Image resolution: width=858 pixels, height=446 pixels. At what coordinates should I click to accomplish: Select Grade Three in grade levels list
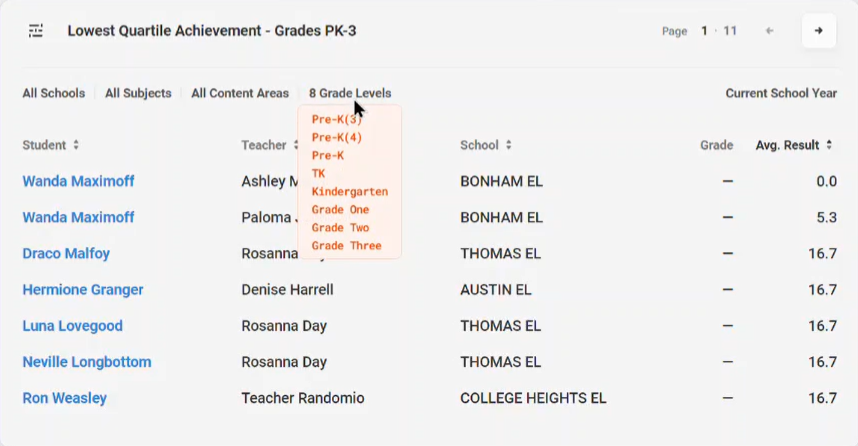[346, 246]
